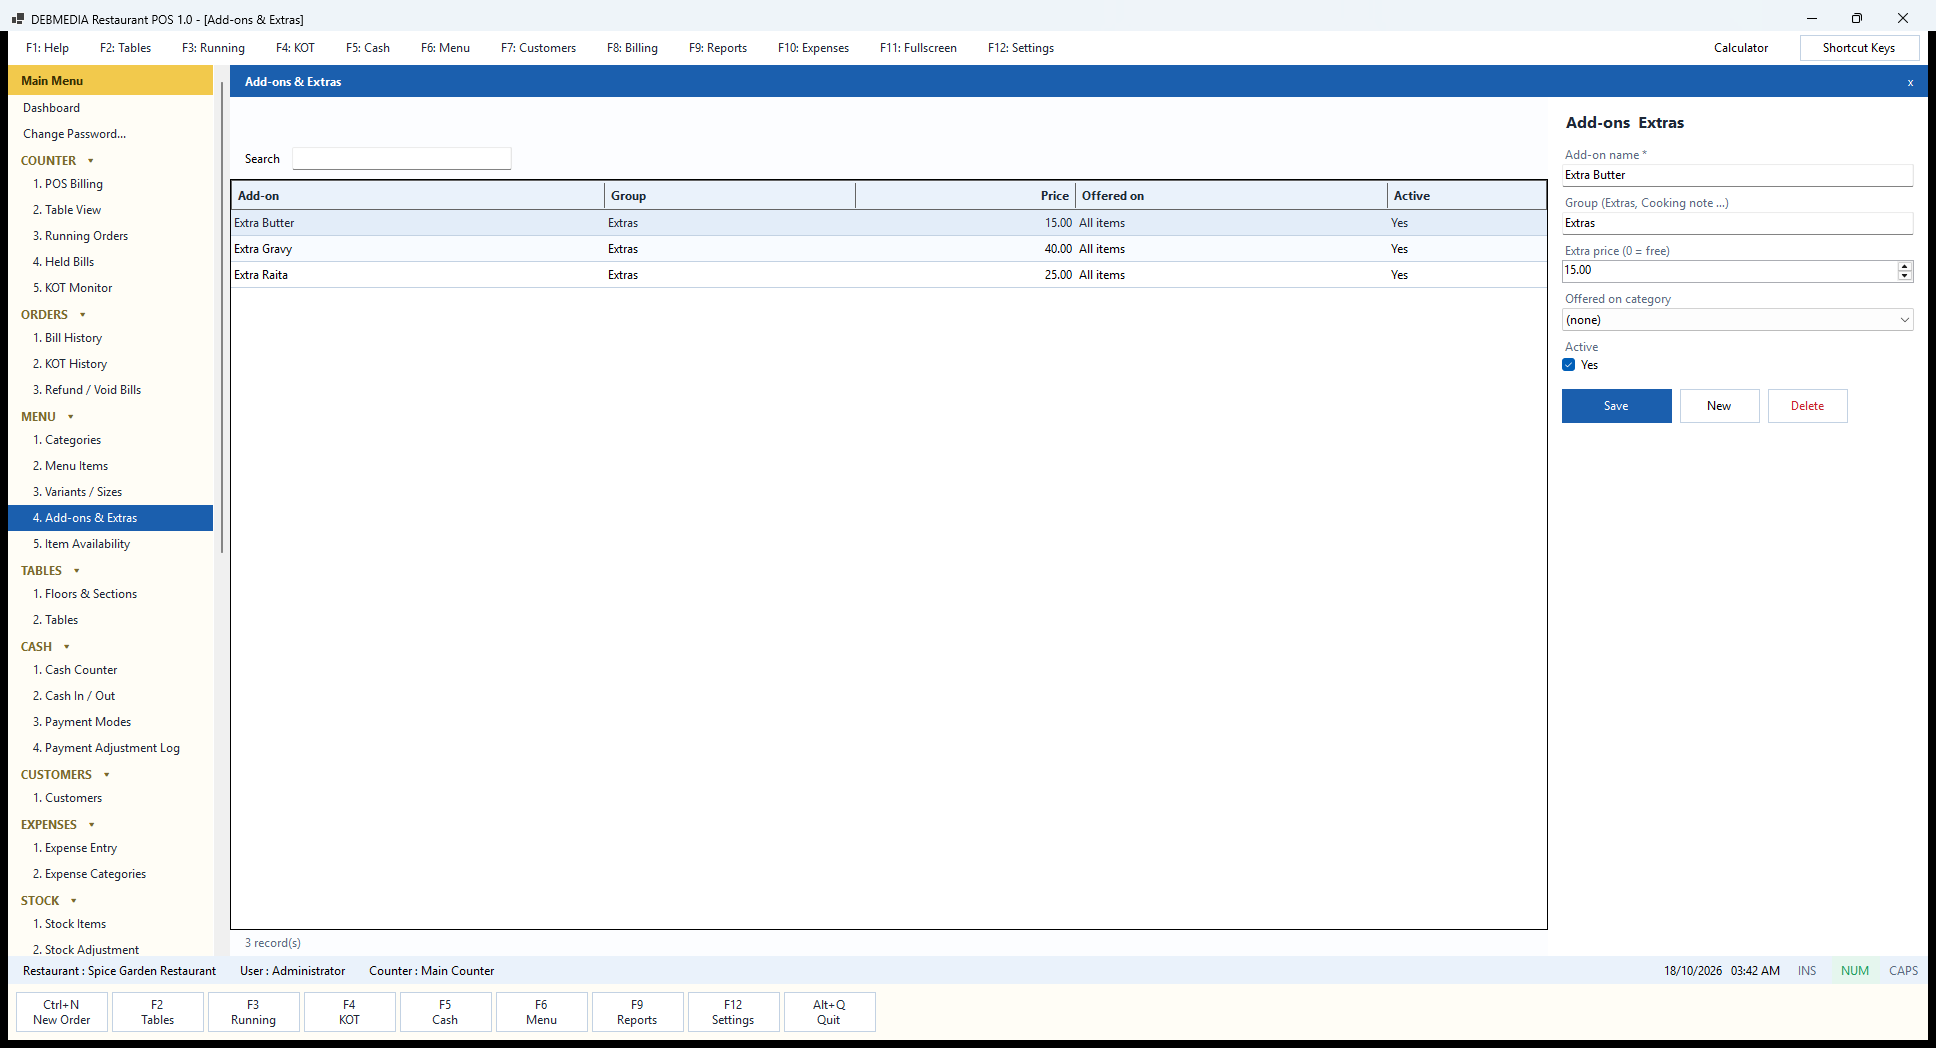The width and height of the screenshot is (1936, 1048).
Task: Open the Offered on category dropdown
Action: tap(1737, 320)
